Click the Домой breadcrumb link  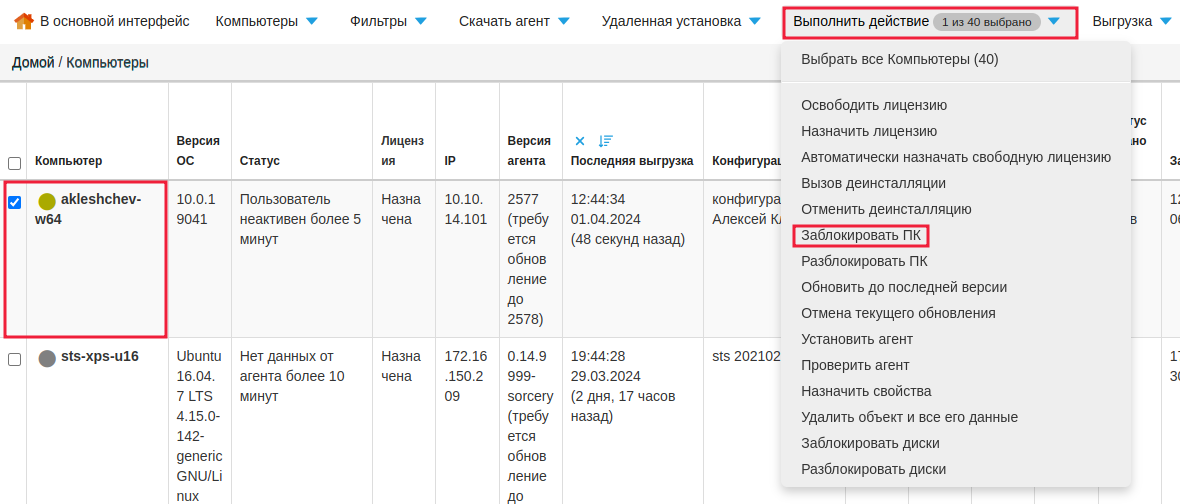coord(33,63)
